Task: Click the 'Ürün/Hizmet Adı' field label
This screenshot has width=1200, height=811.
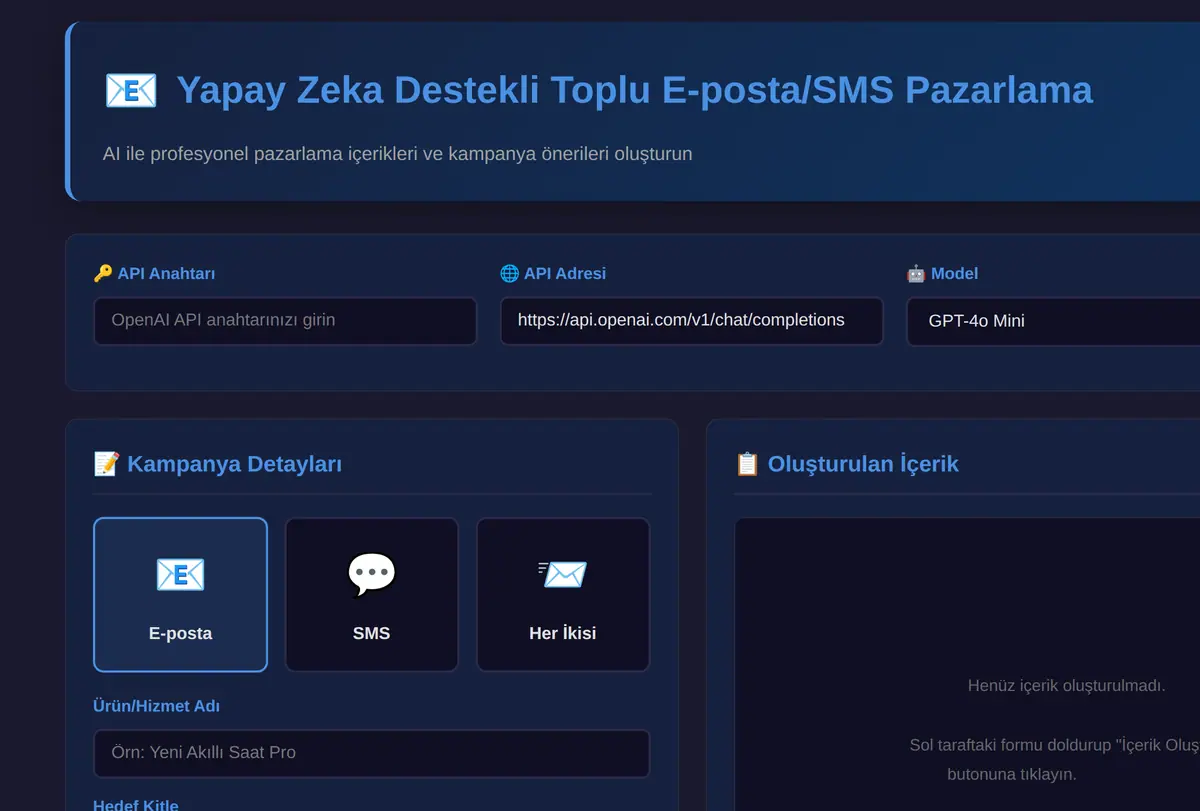Action: 156,706
